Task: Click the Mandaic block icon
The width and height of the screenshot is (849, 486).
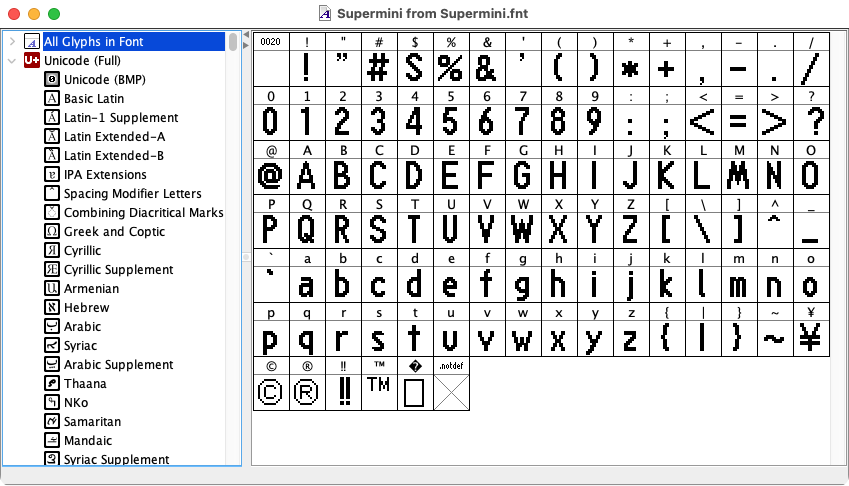Action: coord(52,440)
